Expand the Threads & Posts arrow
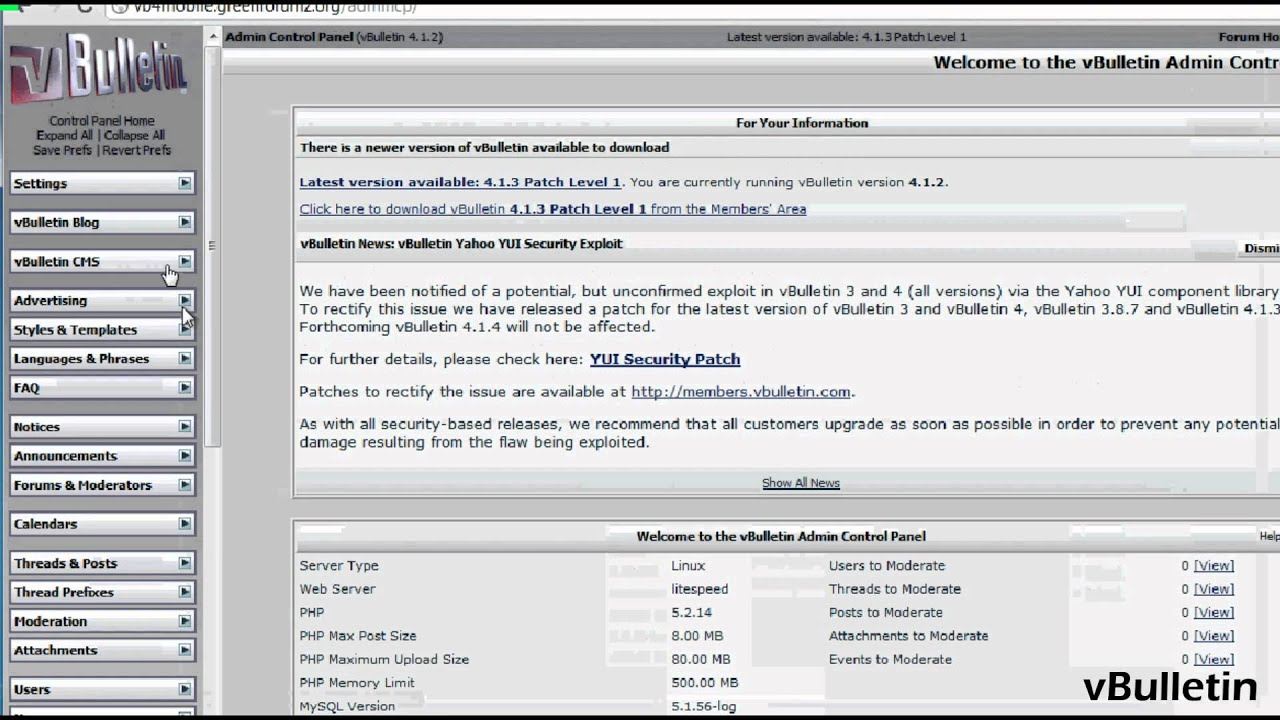Image resolution: width=1280 pixels, height=720 pixels. [185, 563]
